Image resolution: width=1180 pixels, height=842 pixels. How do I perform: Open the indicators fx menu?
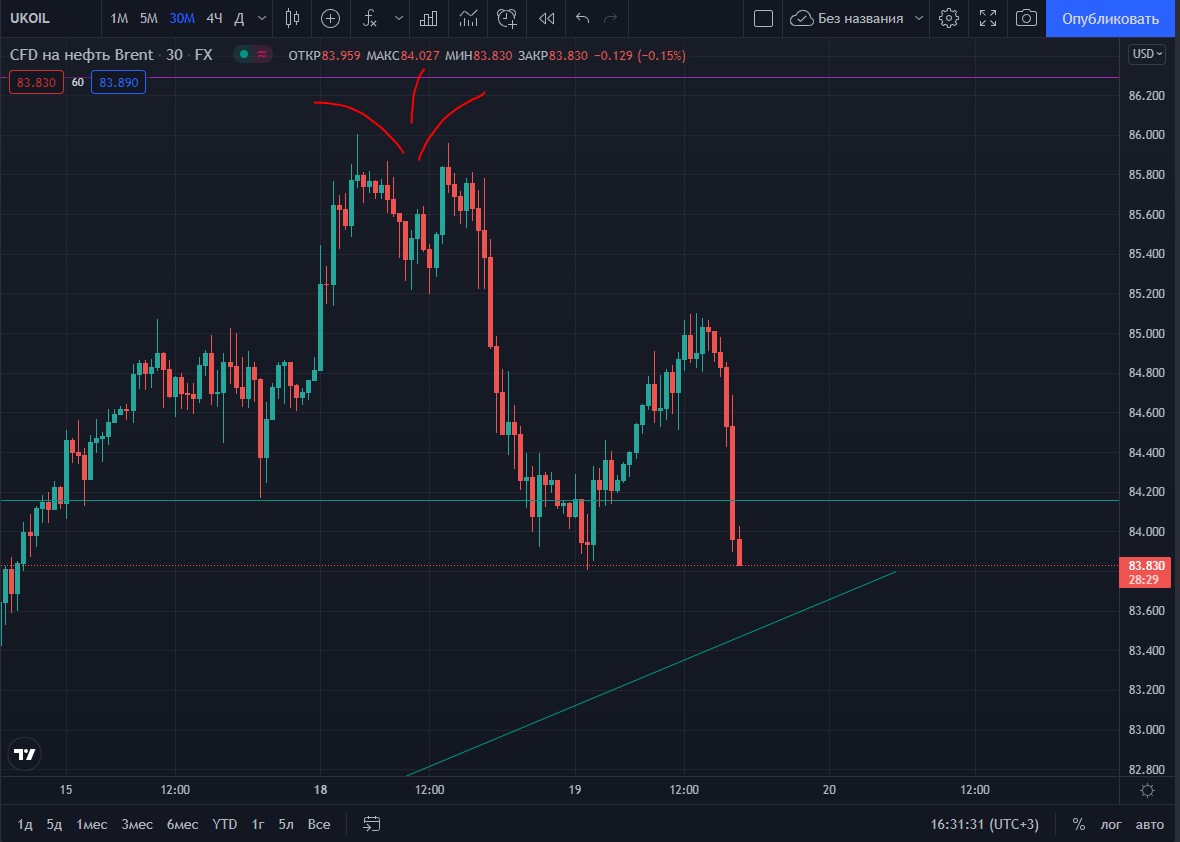point(370,18)
